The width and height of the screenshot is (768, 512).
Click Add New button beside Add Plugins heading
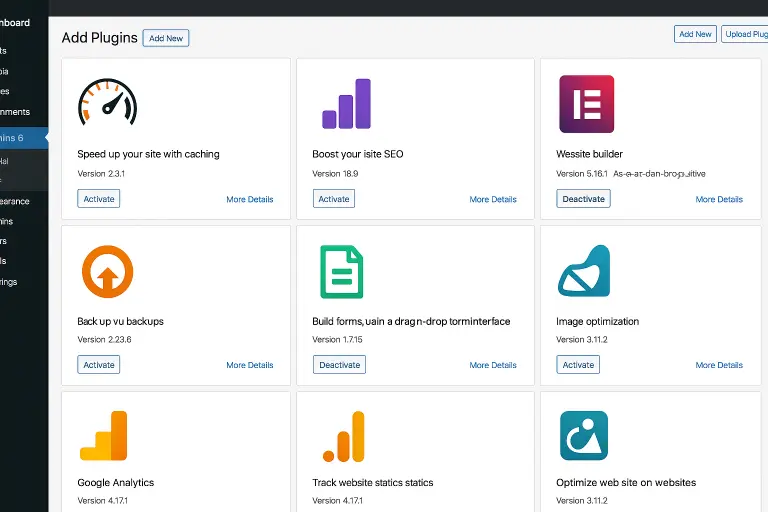coord(166,38)
